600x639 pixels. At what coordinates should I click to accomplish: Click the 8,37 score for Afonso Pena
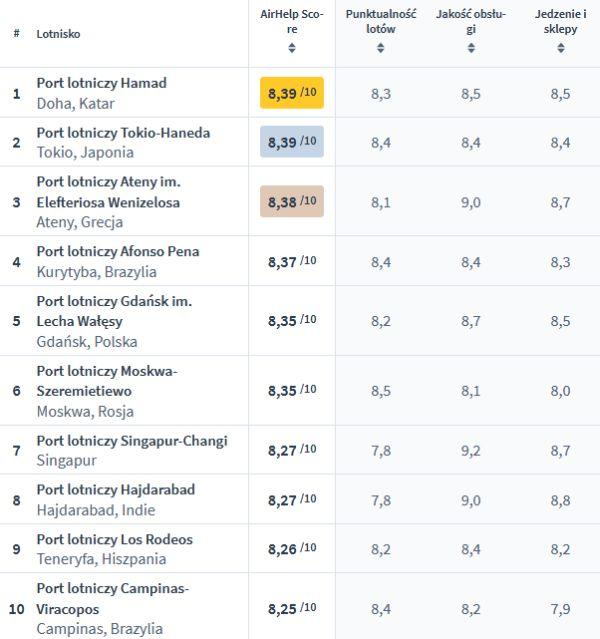click(x=292, y=262)
